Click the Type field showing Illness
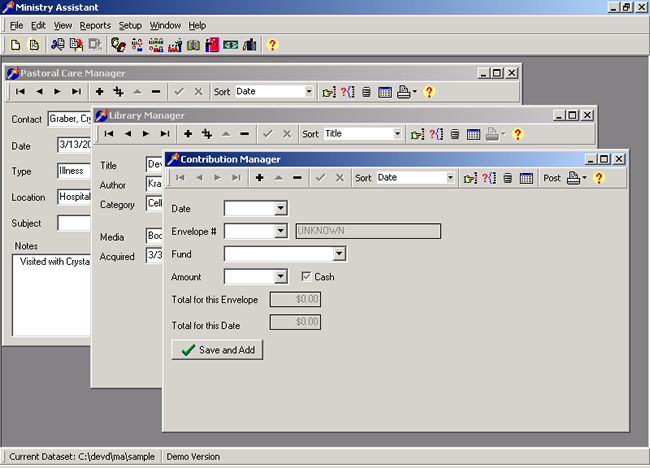 pyautogui.click(x=74, y=171)
